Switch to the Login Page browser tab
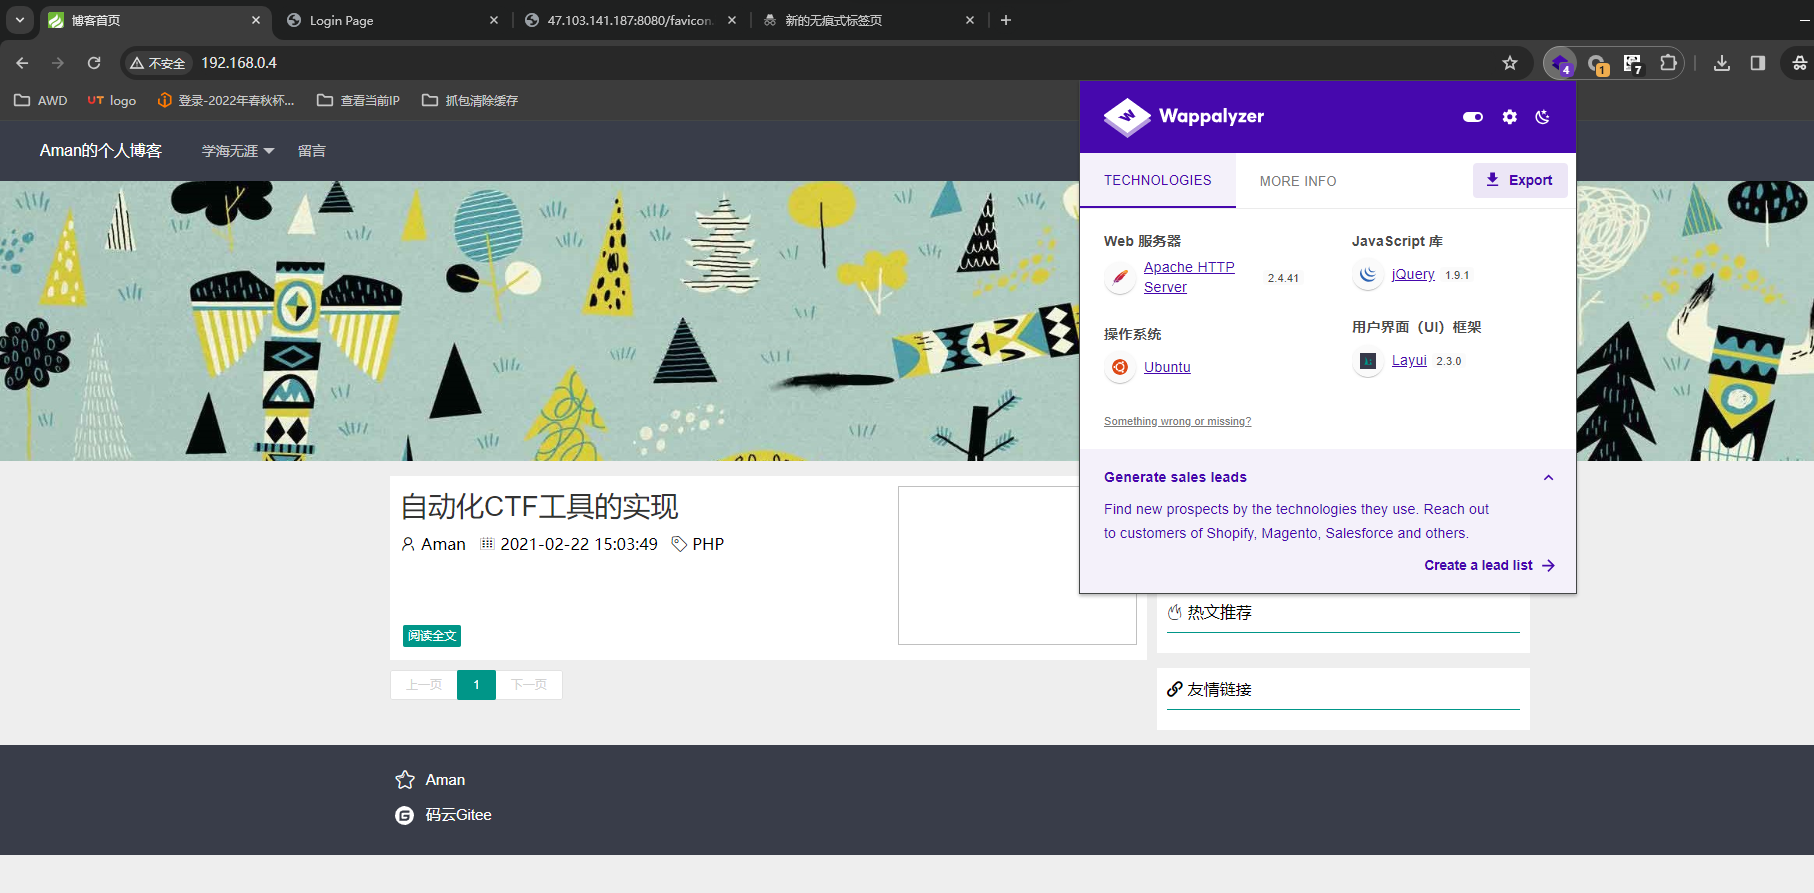This screenshot has height=893, width=1814. pos(392,20)
